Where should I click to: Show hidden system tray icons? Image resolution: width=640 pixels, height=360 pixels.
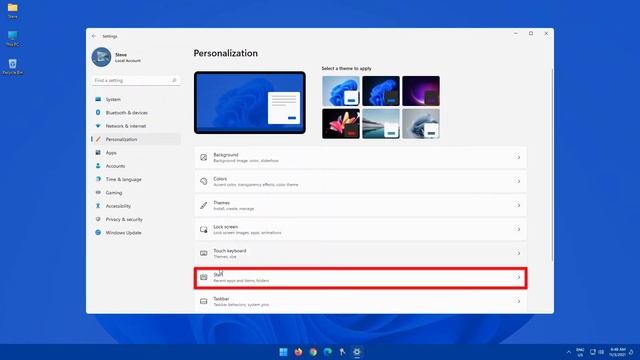(569, 352)
